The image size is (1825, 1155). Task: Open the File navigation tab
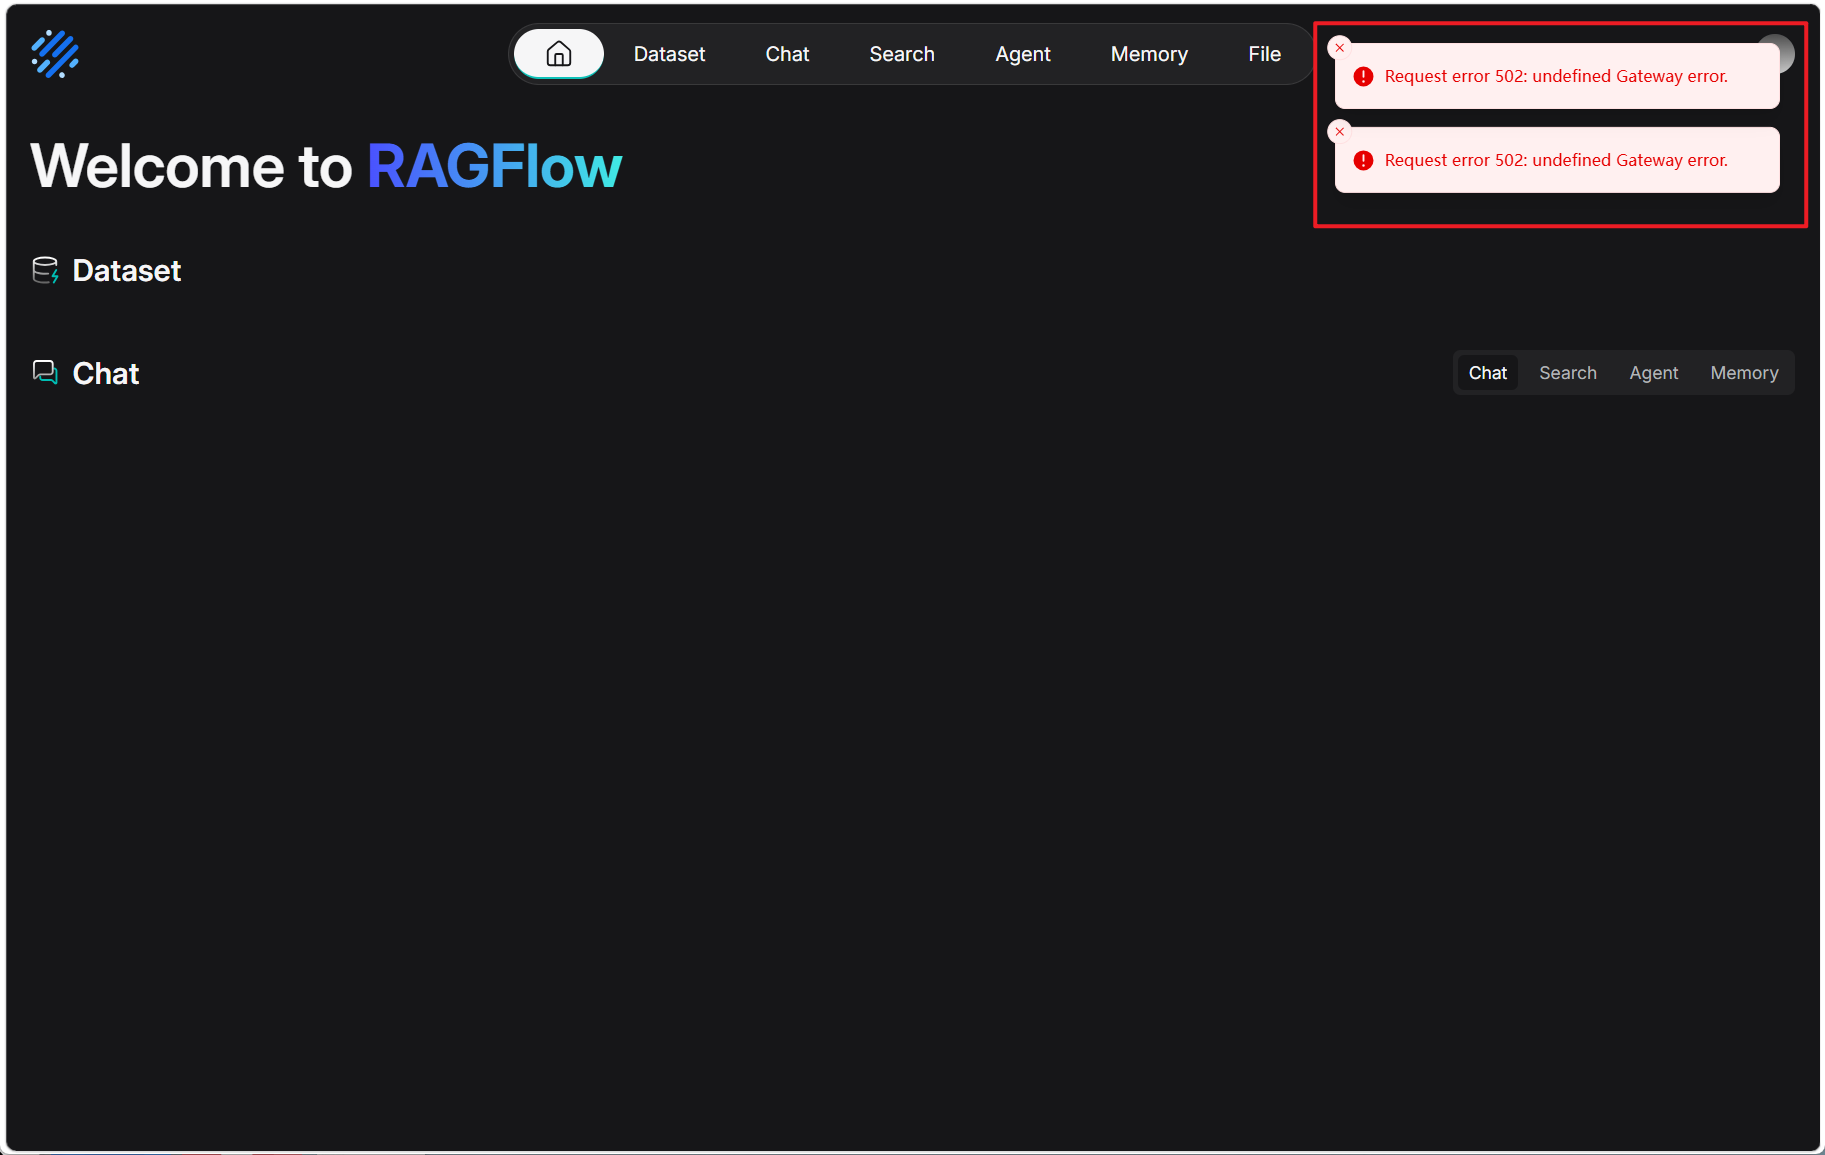point(1264,54)
